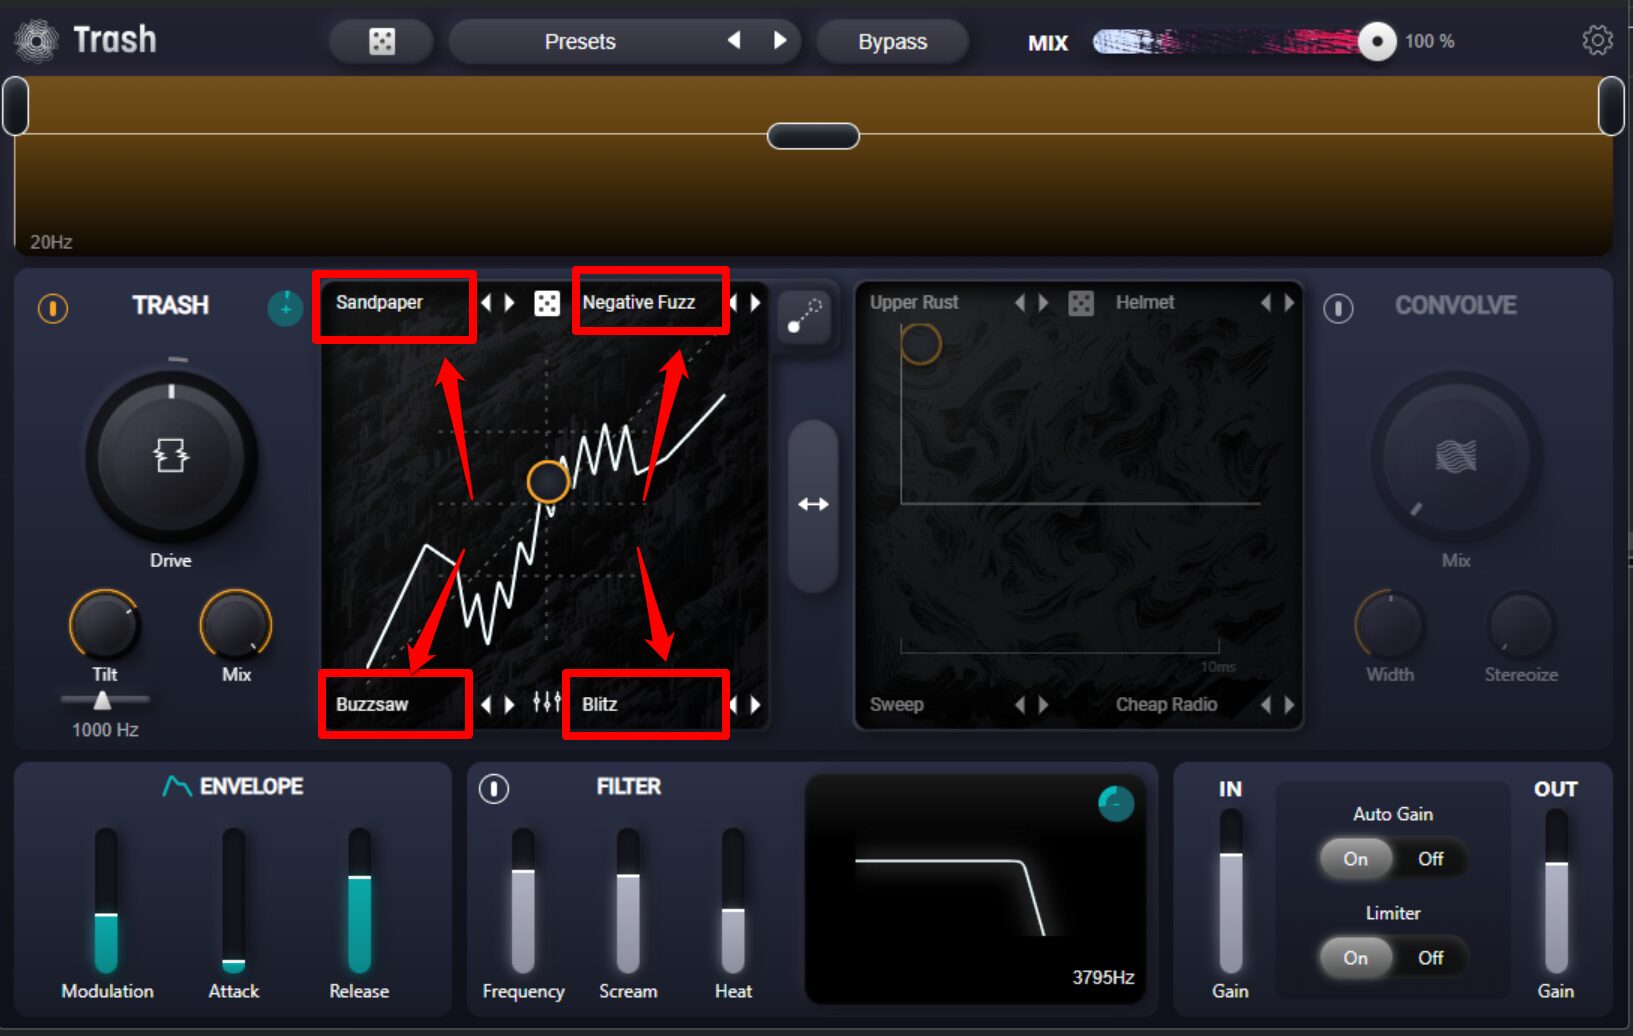Adjust the MIX slider handle
The image size is (1633, 1036).
(1377, 41)
